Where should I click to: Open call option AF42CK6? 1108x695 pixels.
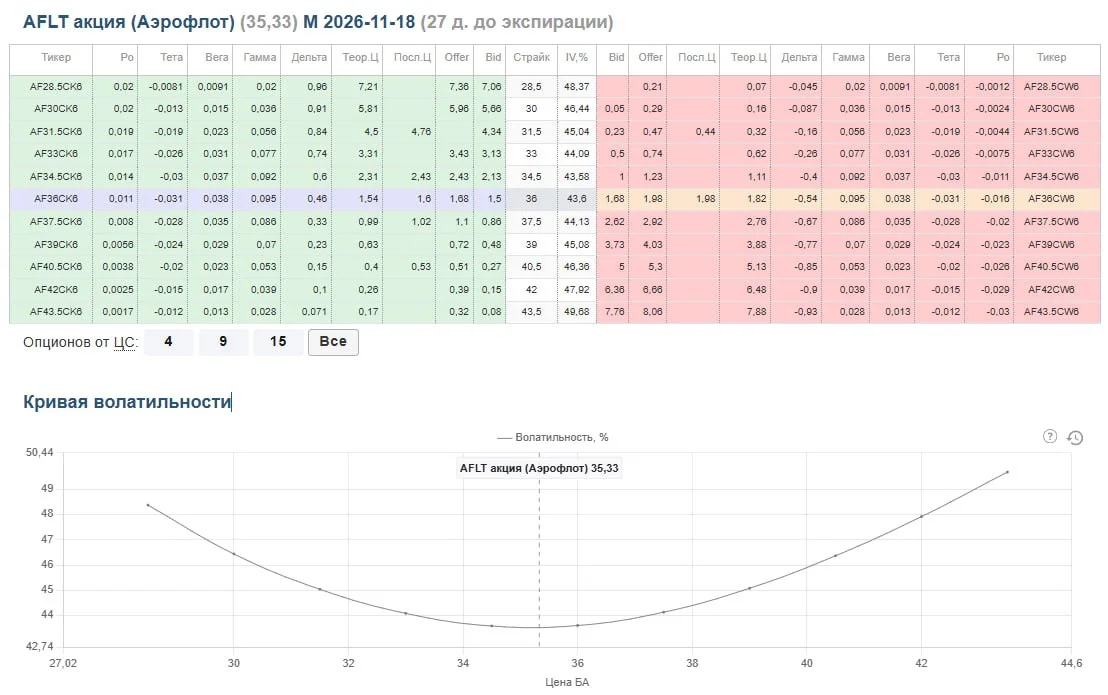coord(56,290)
